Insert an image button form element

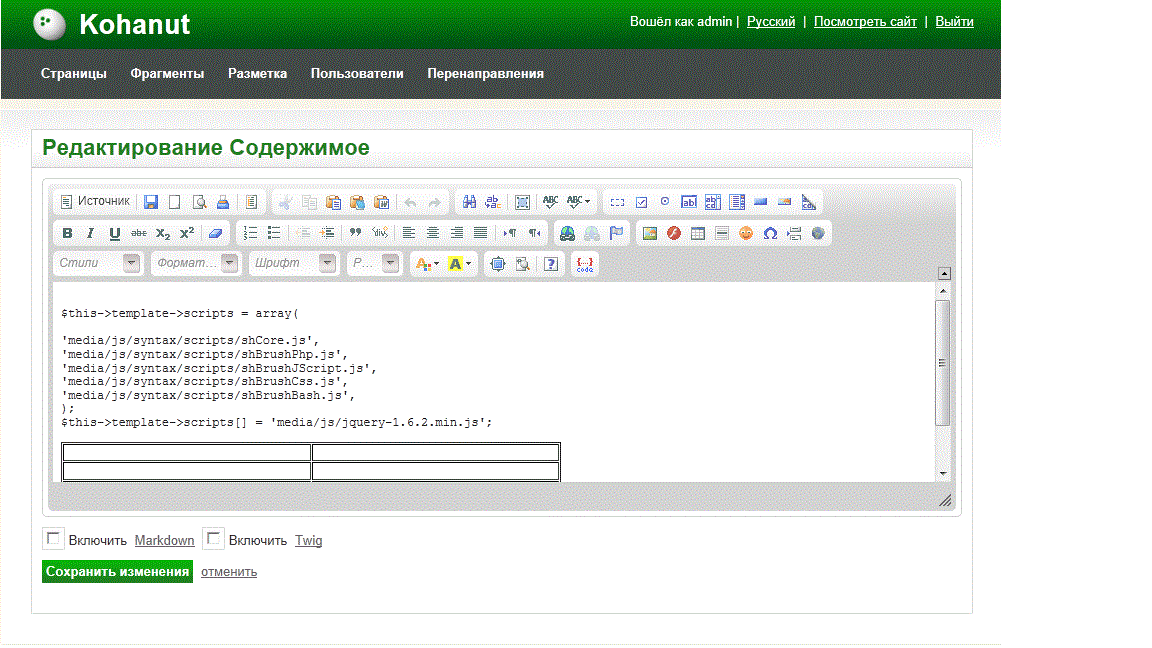coord(785,202)
